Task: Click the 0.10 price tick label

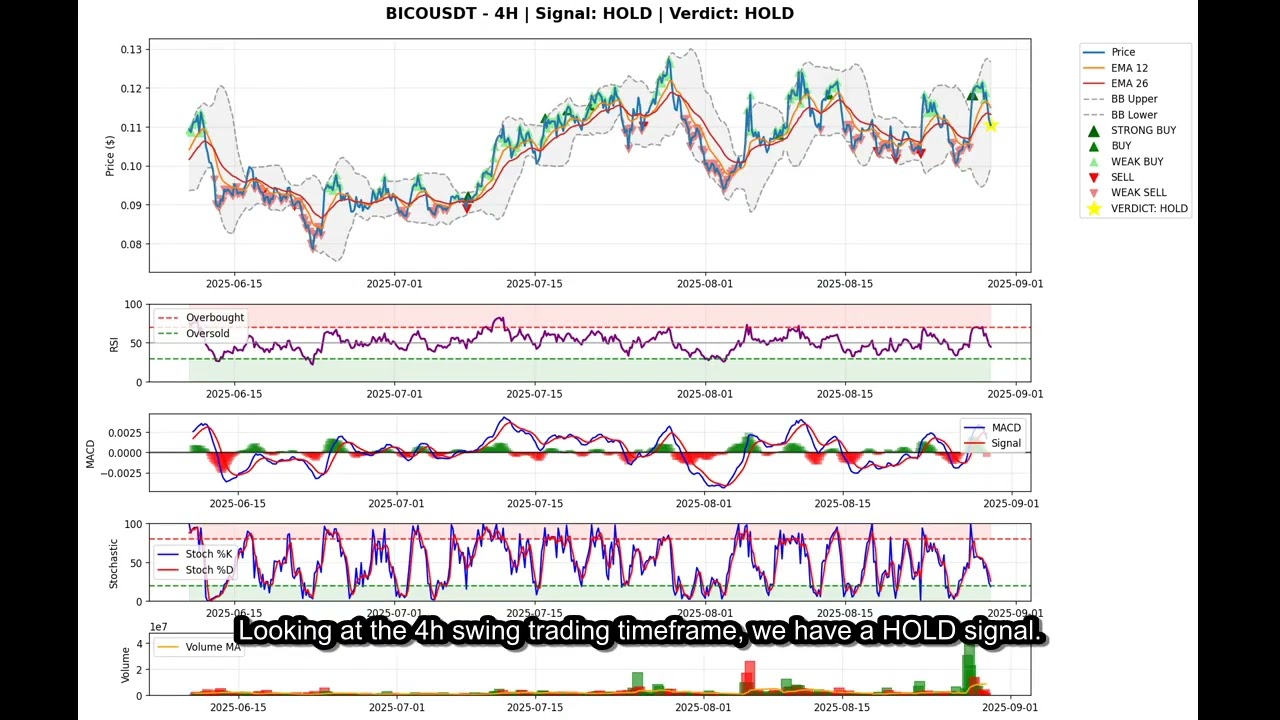Action: coord(132,166)
